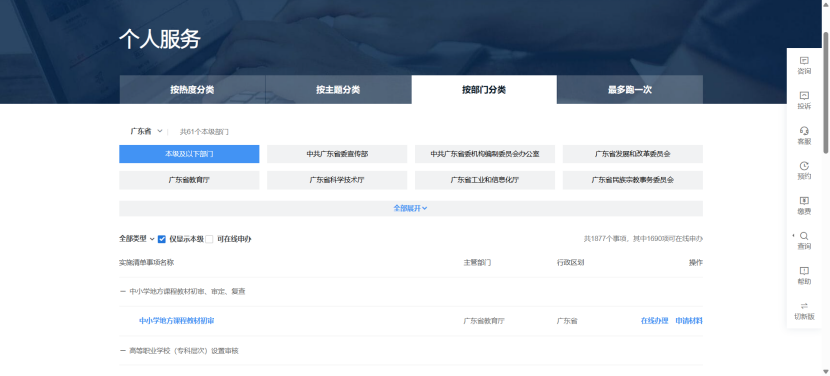
Task: Expand all departments with 全部展开
Action: (x=410, y=209)
